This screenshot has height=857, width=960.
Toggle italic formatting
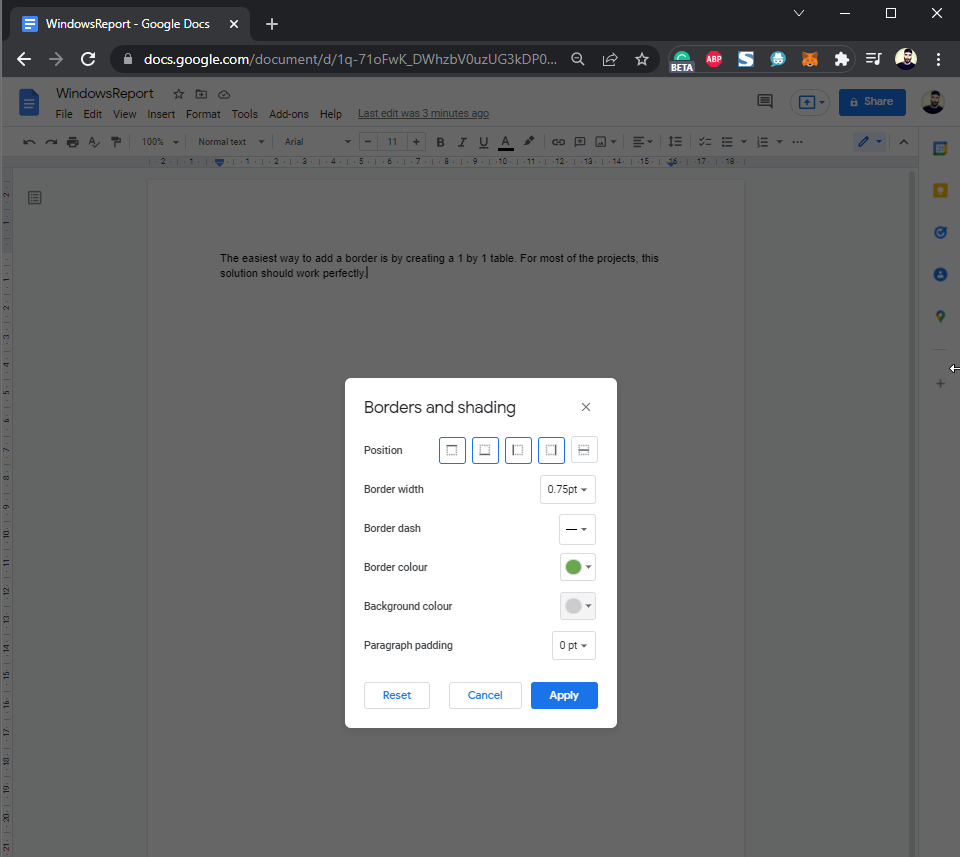462,142
